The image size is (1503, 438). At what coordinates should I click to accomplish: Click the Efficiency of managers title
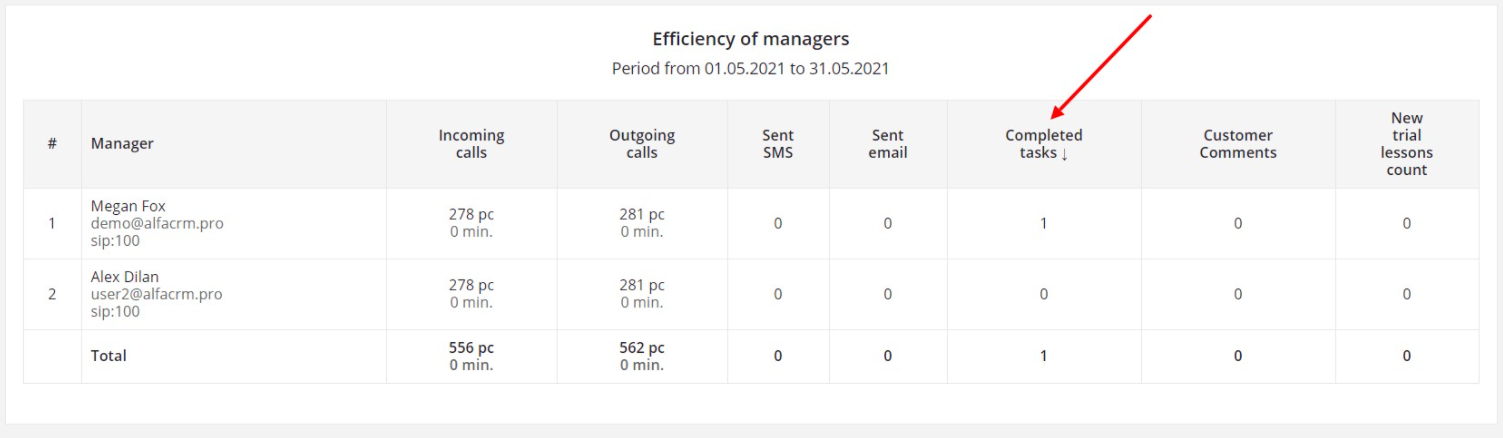751,40
